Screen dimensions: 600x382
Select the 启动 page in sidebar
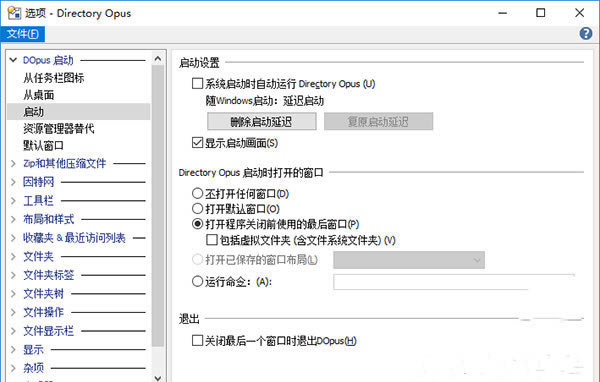[x=78, y=112]
